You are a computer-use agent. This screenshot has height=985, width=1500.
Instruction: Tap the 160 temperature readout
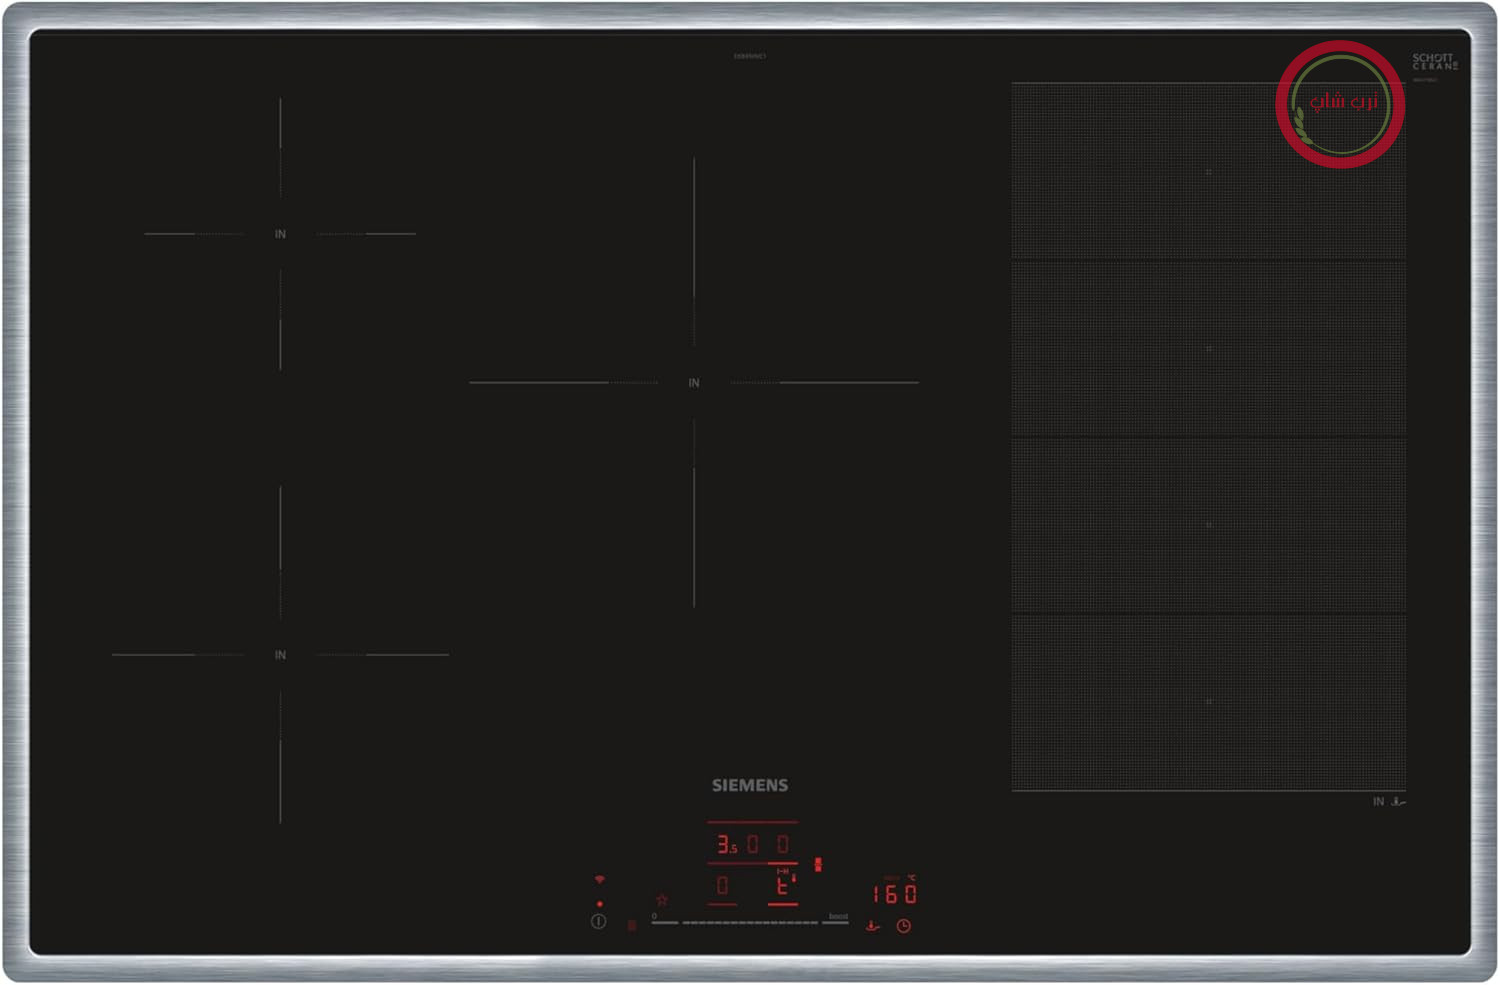tap(895, 893)
